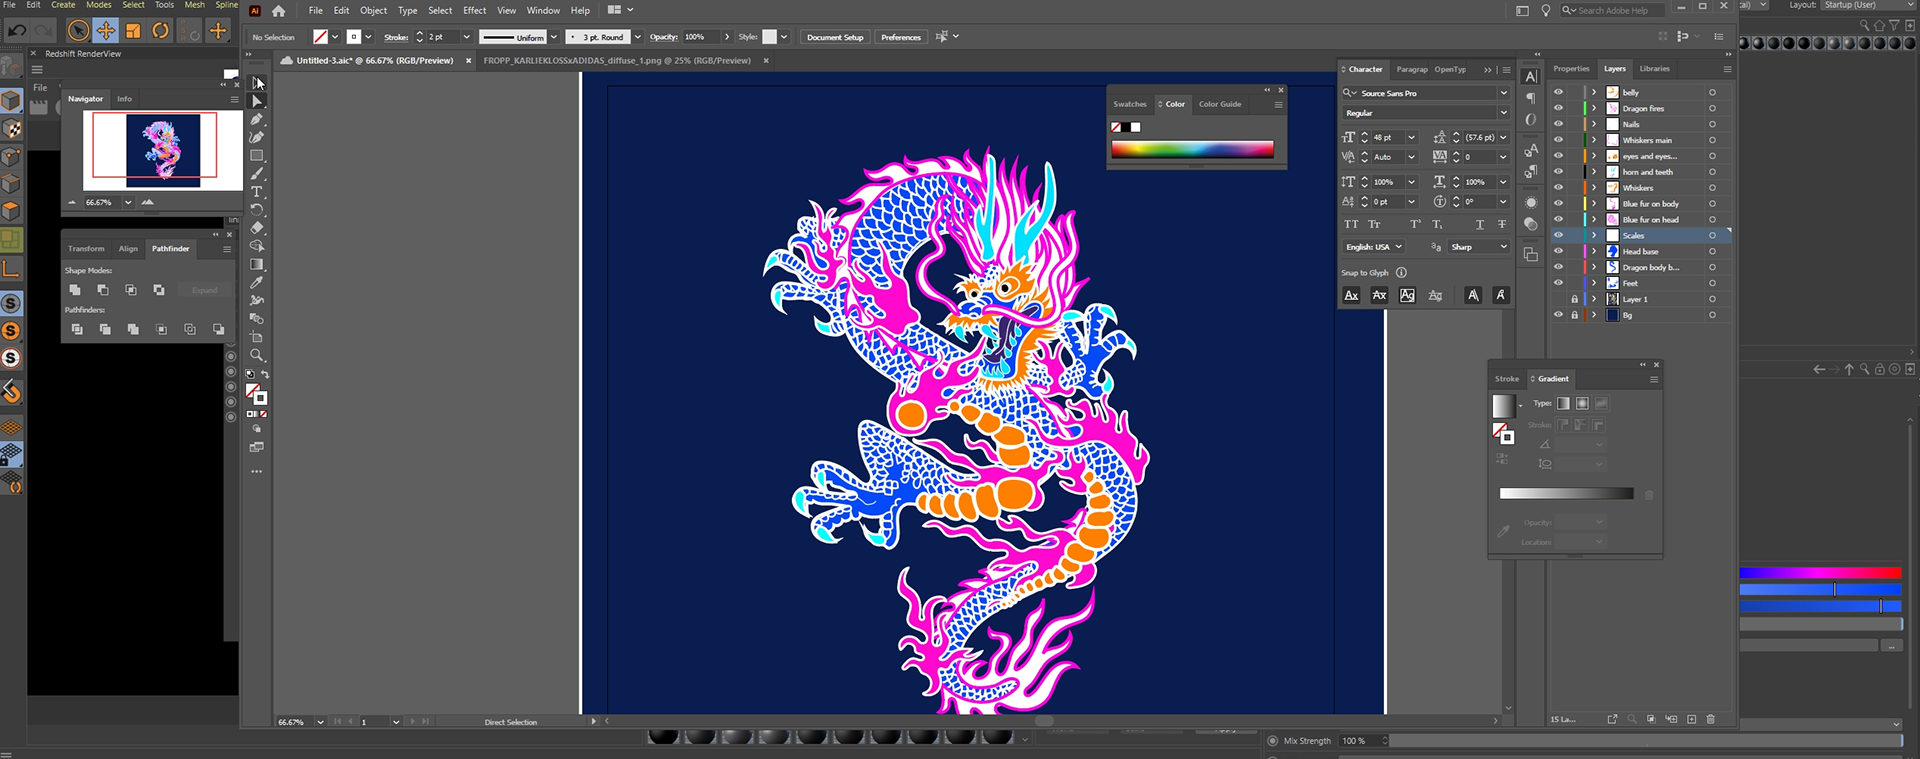This screenshot has width=1920, height=759.
Task: Click Snap to Baseline glyph icon
Action: tap(1351, 295)
